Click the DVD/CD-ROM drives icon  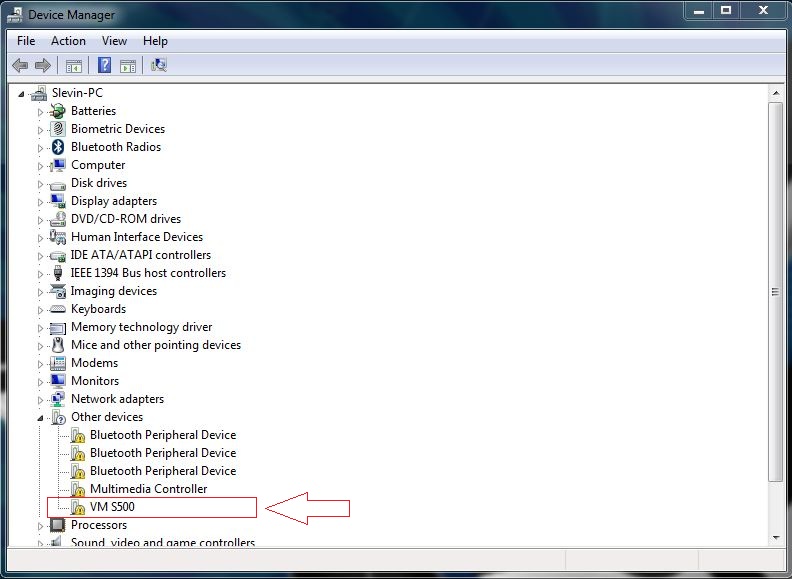pyautogui.click(x=58, y=219)
